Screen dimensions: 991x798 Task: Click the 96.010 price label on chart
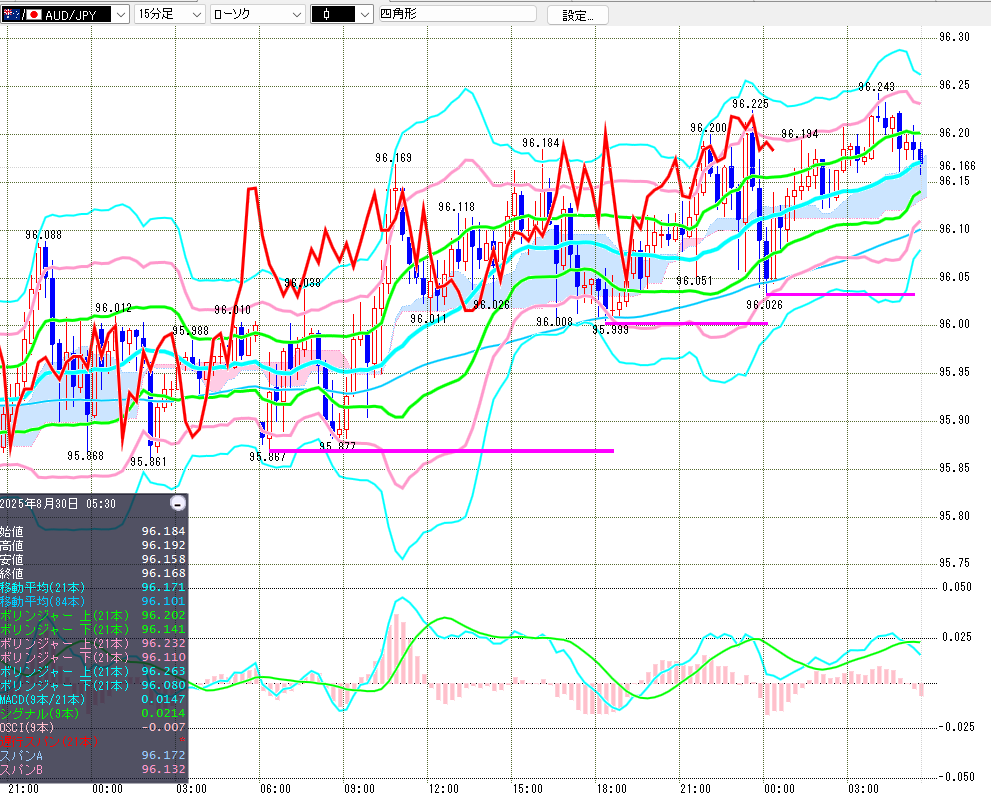coord(232,310)
